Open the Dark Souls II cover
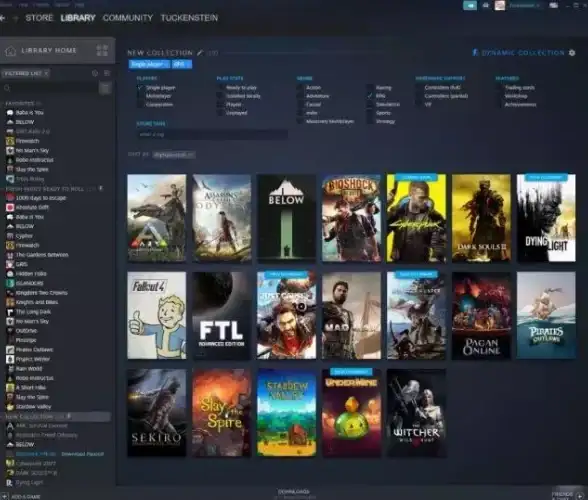Image resolution: width=588 pixels, height=500 pixels. click(482, 218)
